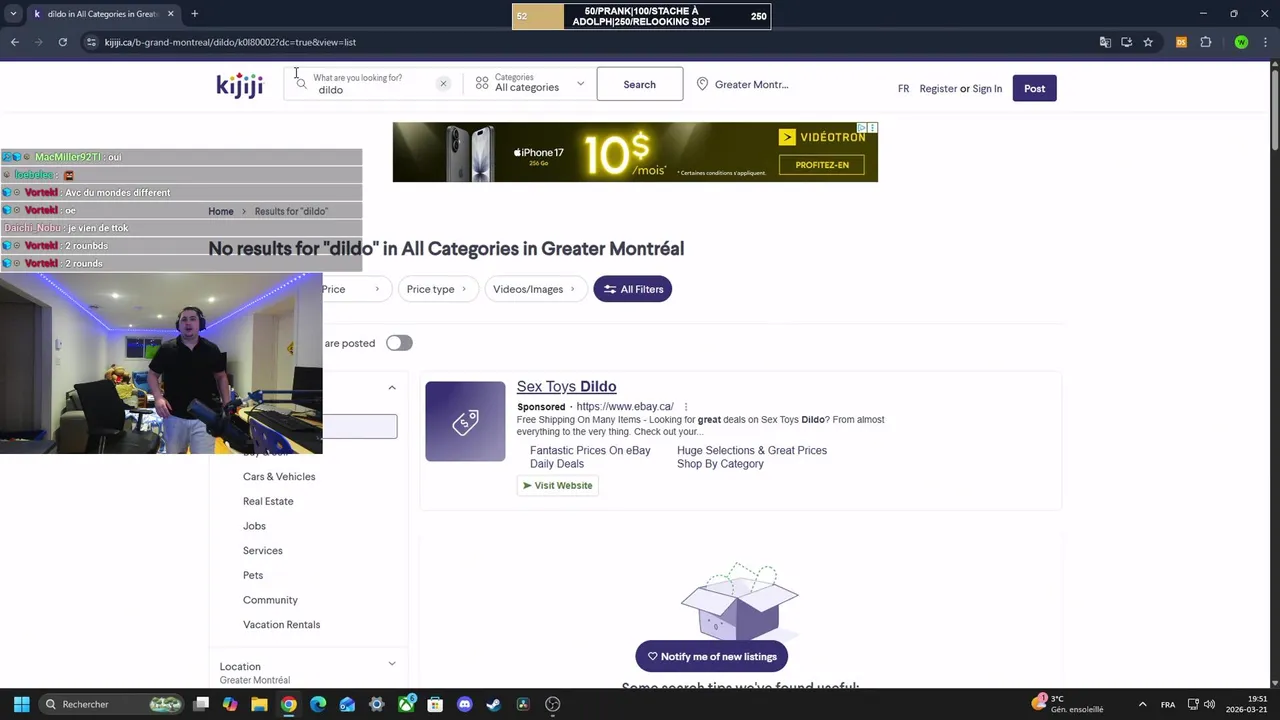This screenshot has height=720, width=1280.
Task: Switch the site language with FR
Action: point(903,89)
